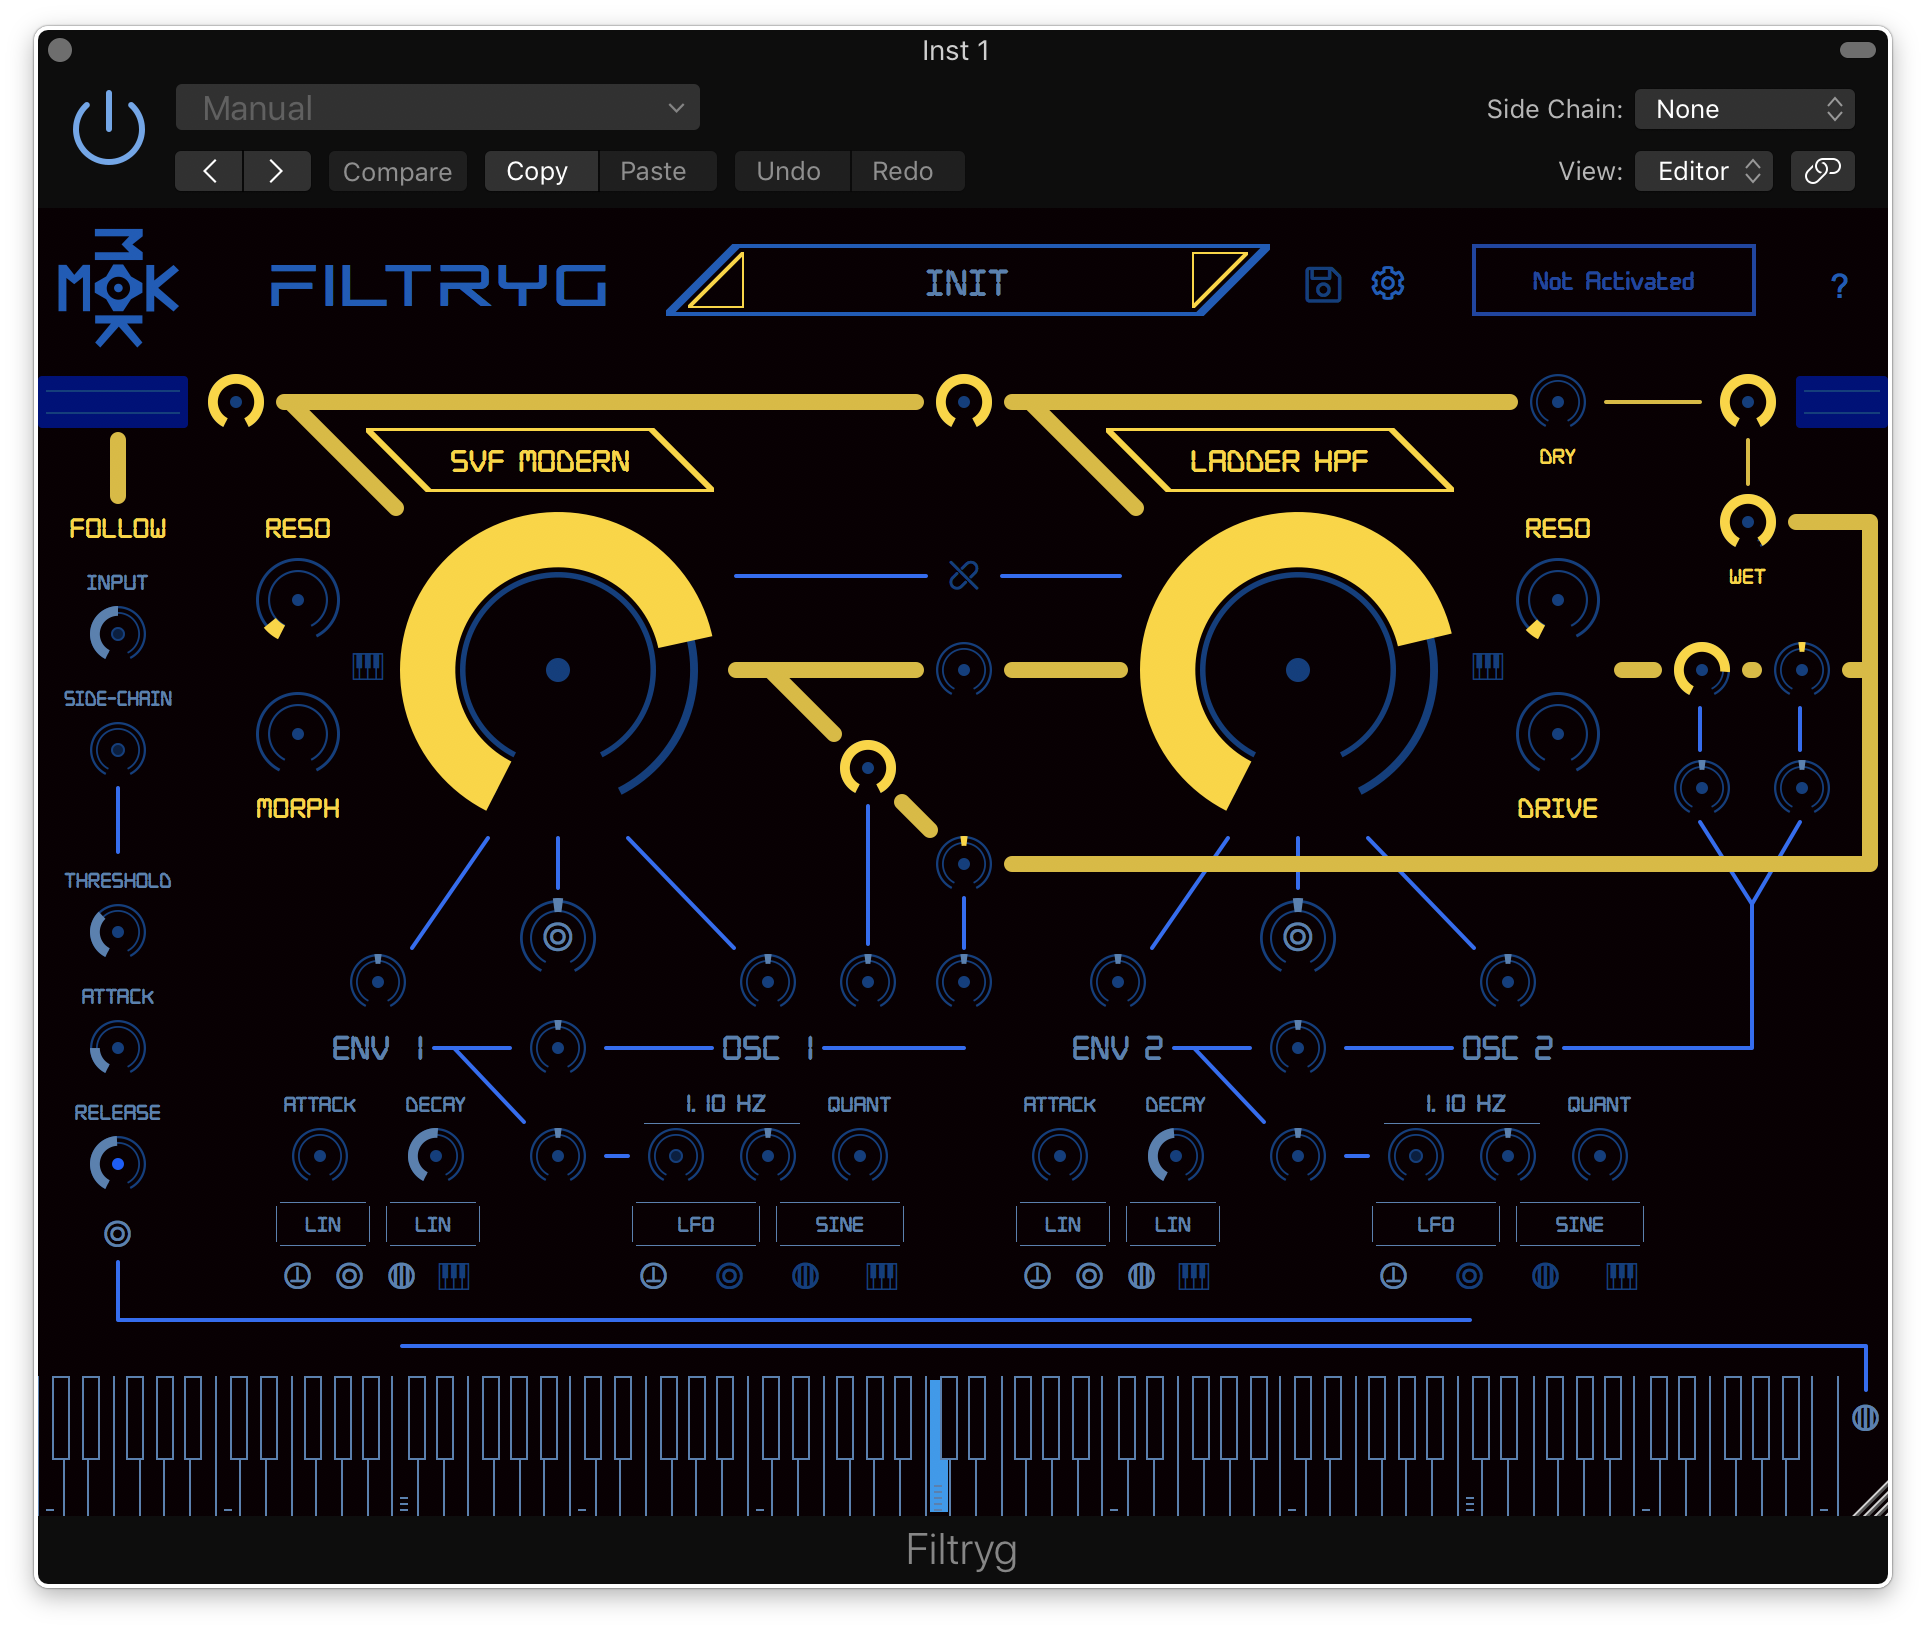The height and width of the screenshot is (1630, 1926).
Task: Click the filter link icon between filters
Action: (x=963, y=575)
